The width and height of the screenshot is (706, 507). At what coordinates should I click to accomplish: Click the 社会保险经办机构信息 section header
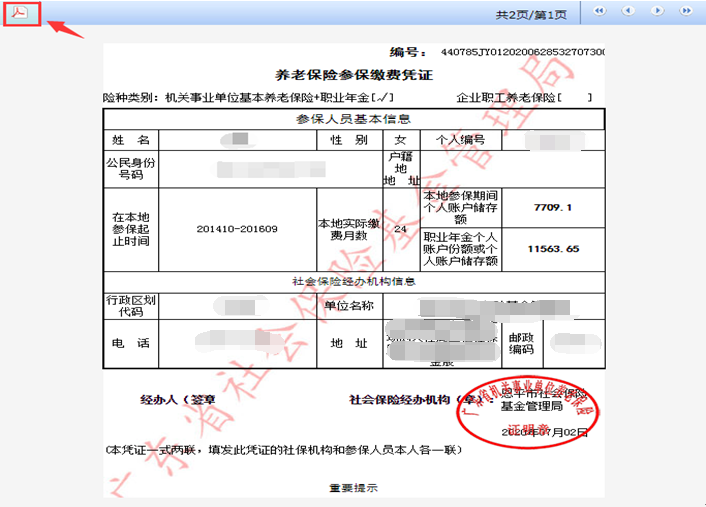click(354, 281)
